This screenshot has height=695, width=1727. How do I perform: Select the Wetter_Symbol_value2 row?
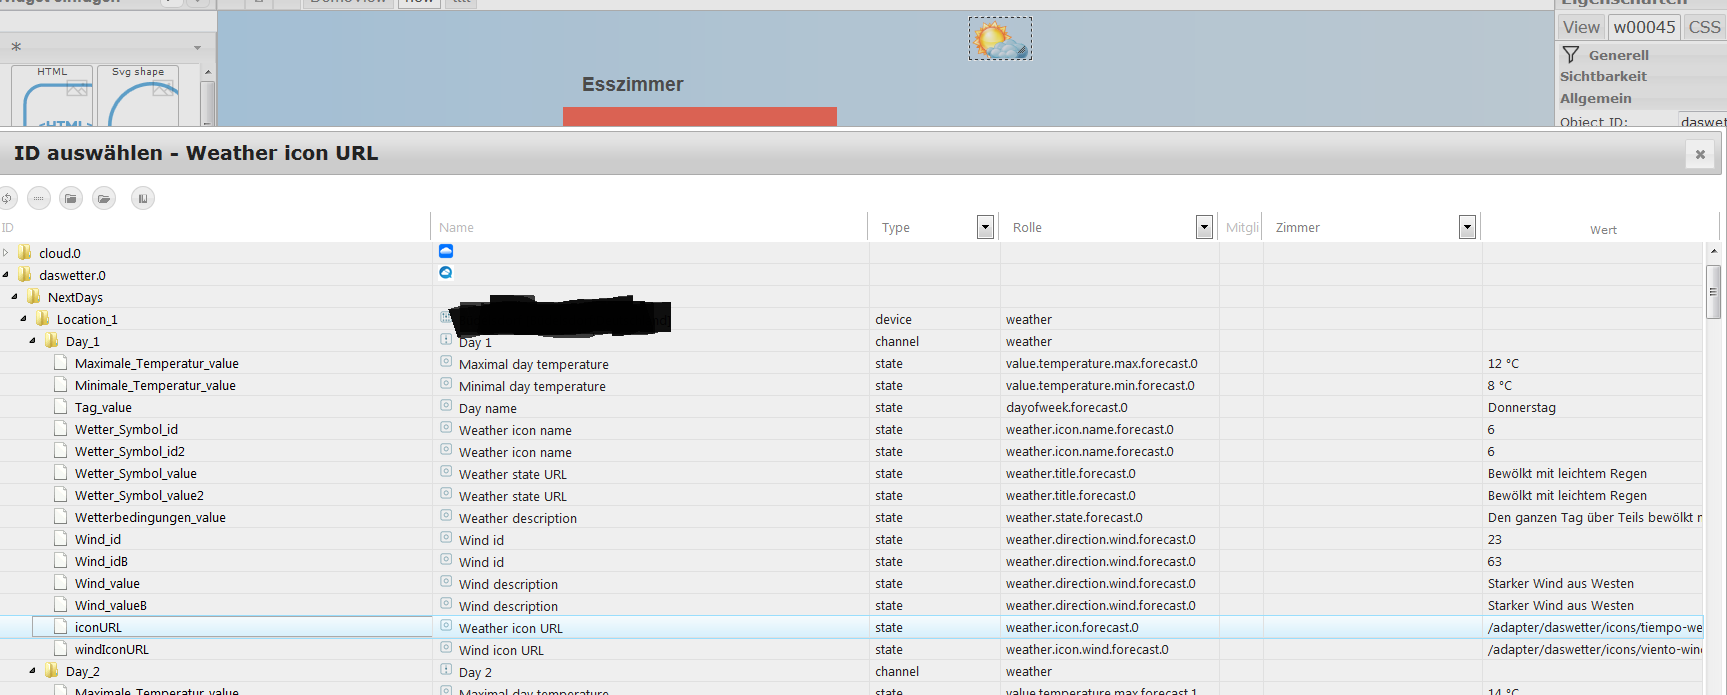[851, 495]
